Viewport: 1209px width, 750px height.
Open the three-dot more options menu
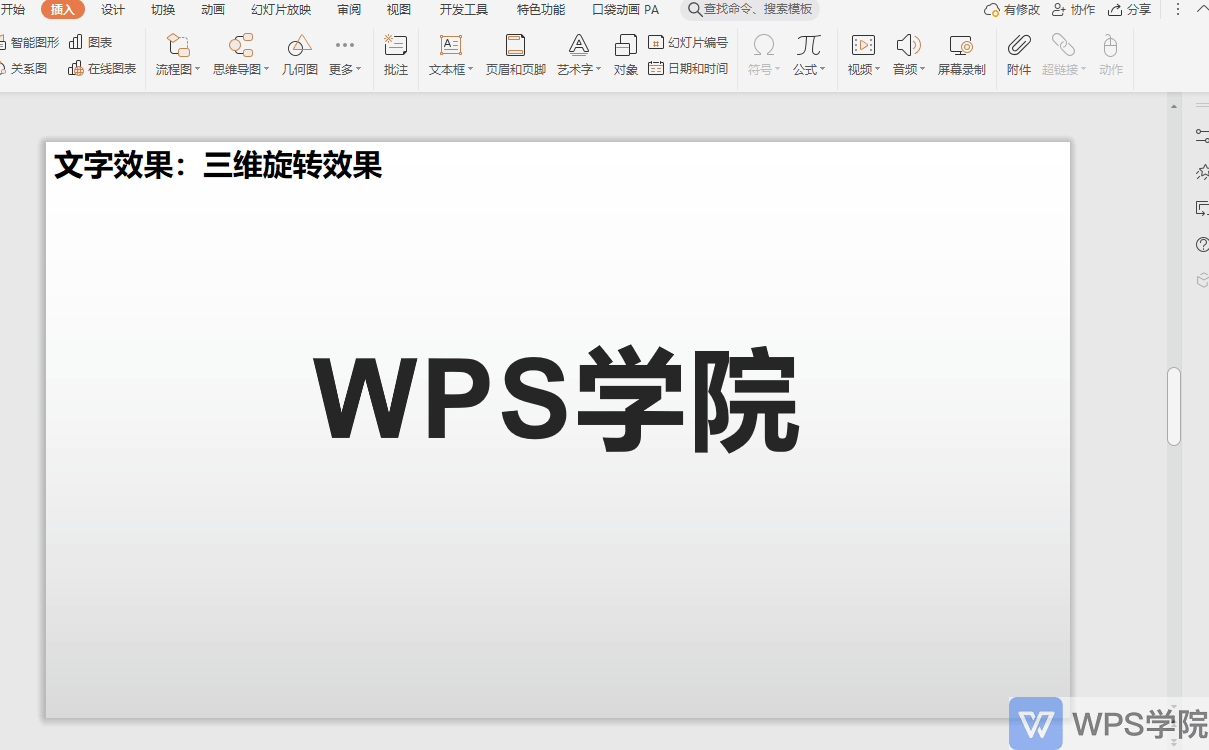1177,10
